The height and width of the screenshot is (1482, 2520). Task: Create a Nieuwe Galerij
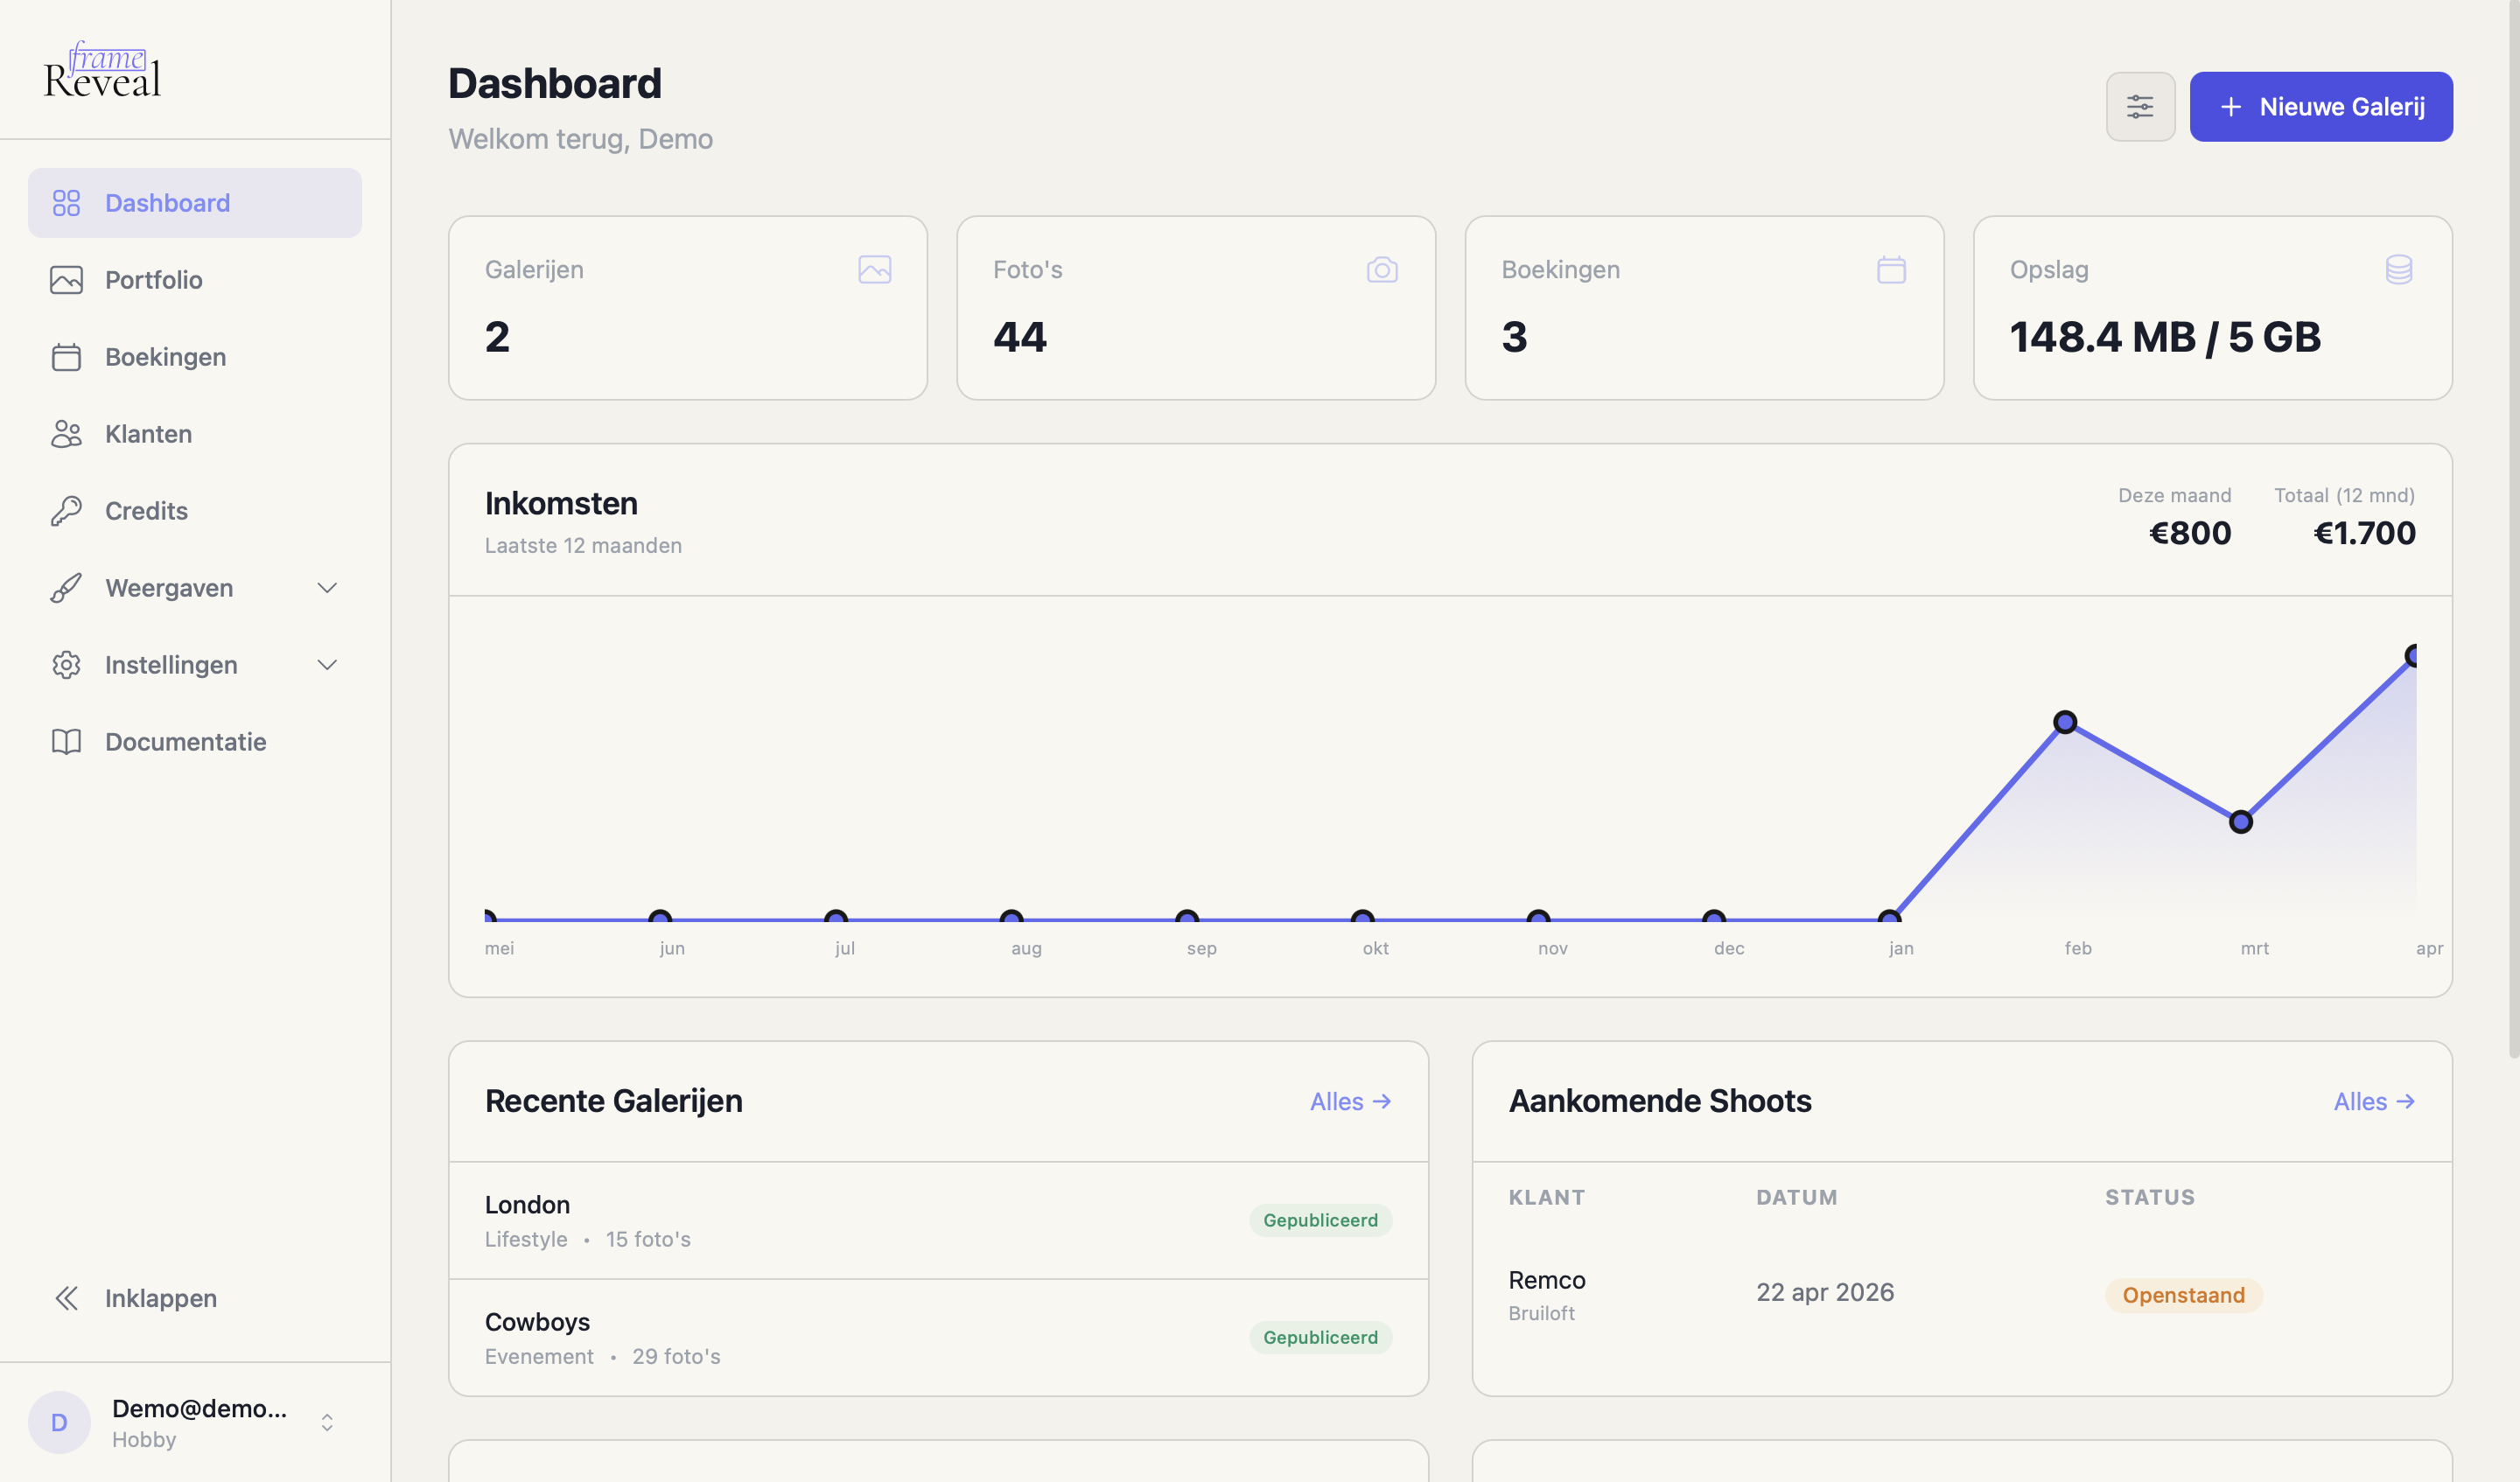(x=2320, y=106)
